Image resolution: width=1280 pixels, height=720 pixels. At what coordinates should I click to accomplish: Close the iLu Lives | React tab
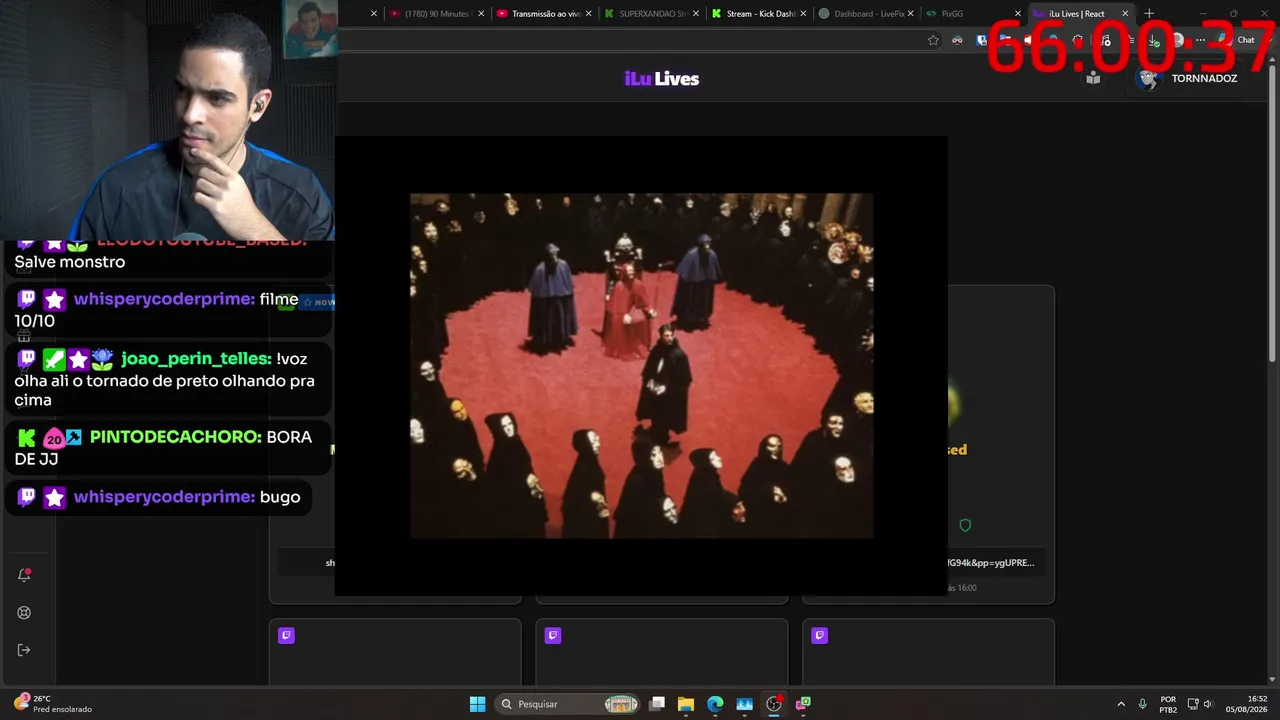point(1125,14)
